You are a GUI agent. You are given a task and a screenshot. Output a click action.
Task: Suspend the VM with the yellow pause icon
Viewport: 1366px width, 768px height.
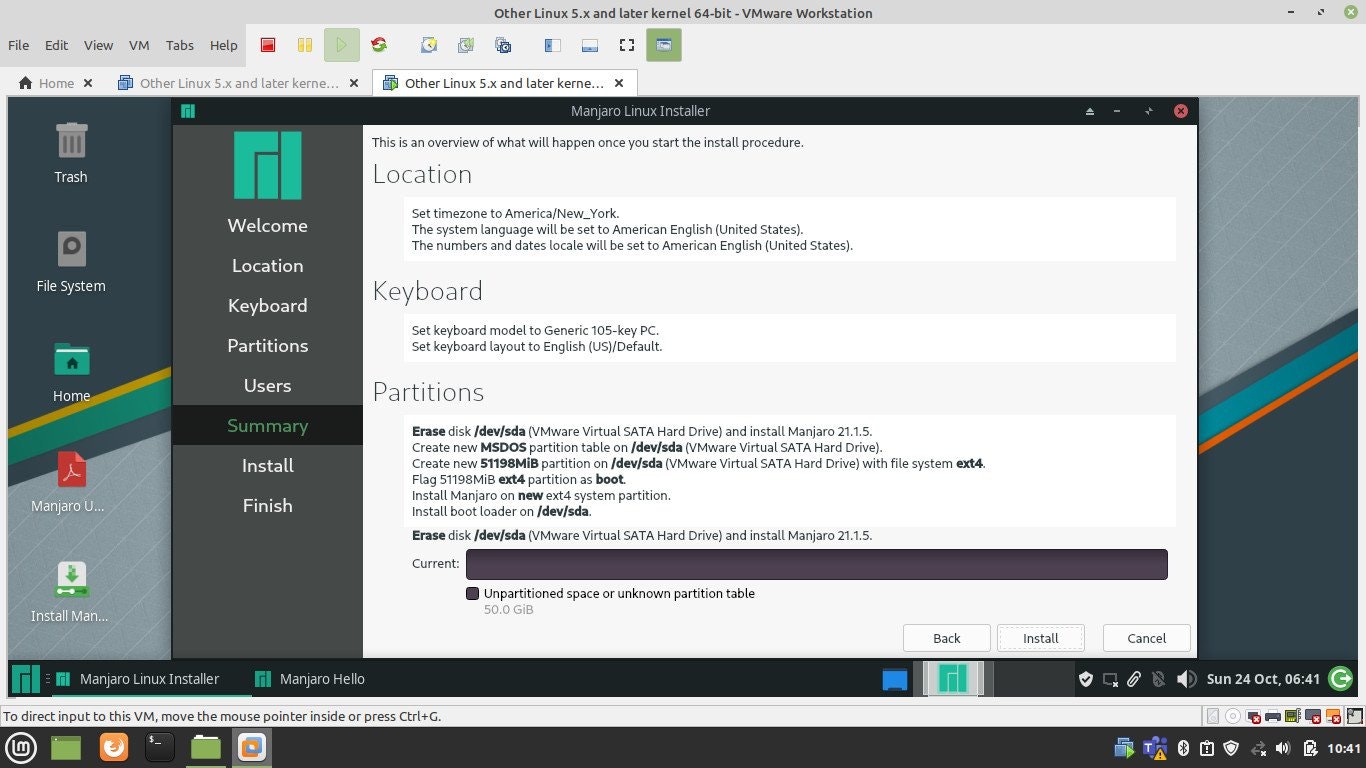tap(305, 45)
